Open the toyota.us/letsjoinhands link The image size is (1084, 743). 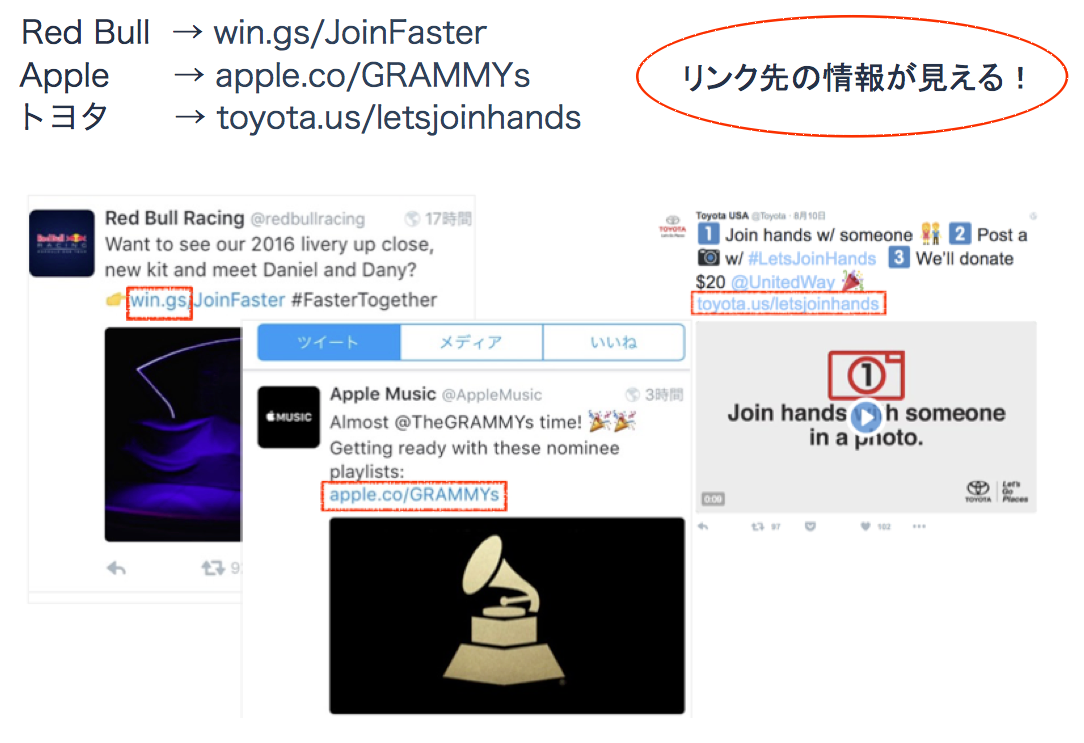(787, 304)
